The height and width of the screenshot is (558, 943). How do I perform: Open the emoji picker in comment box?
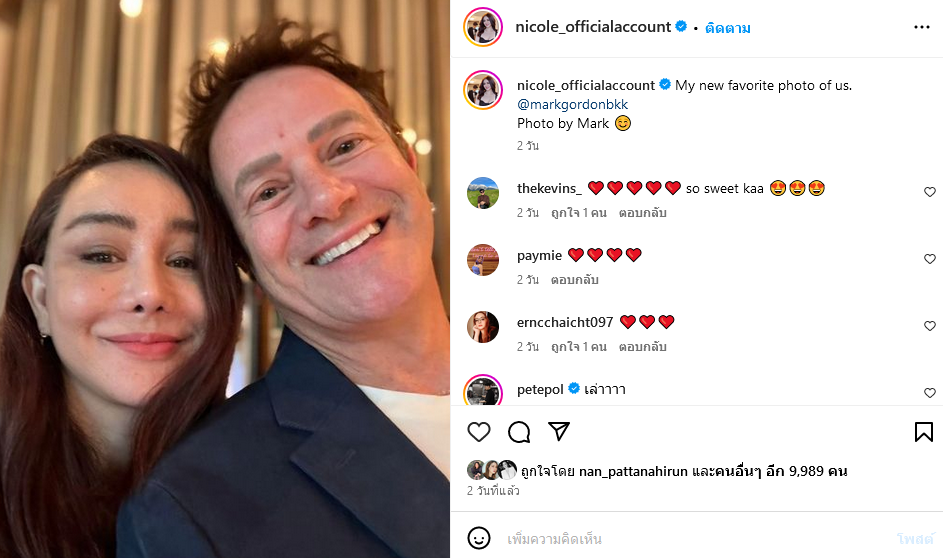tap(479, 539)
